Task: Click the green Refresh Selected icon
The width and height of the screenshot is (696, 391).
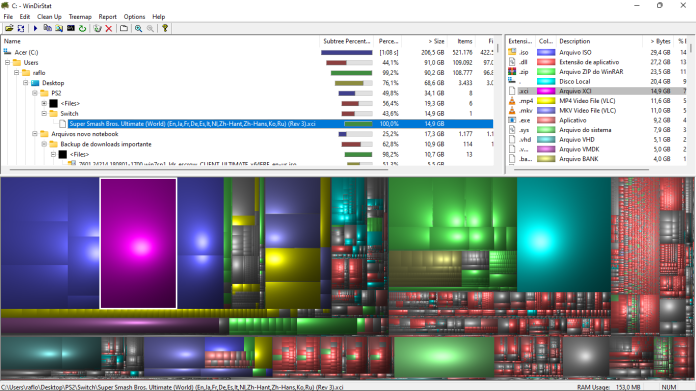Action: [83, 28]
